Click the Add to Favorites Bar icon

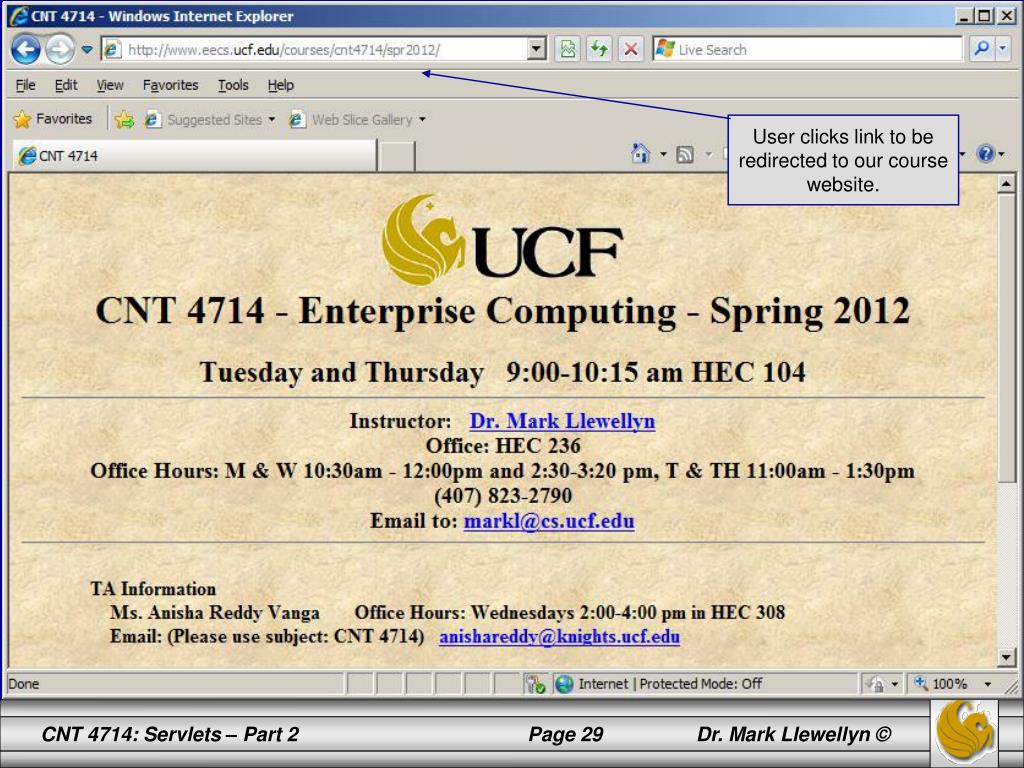click(124, 120)
